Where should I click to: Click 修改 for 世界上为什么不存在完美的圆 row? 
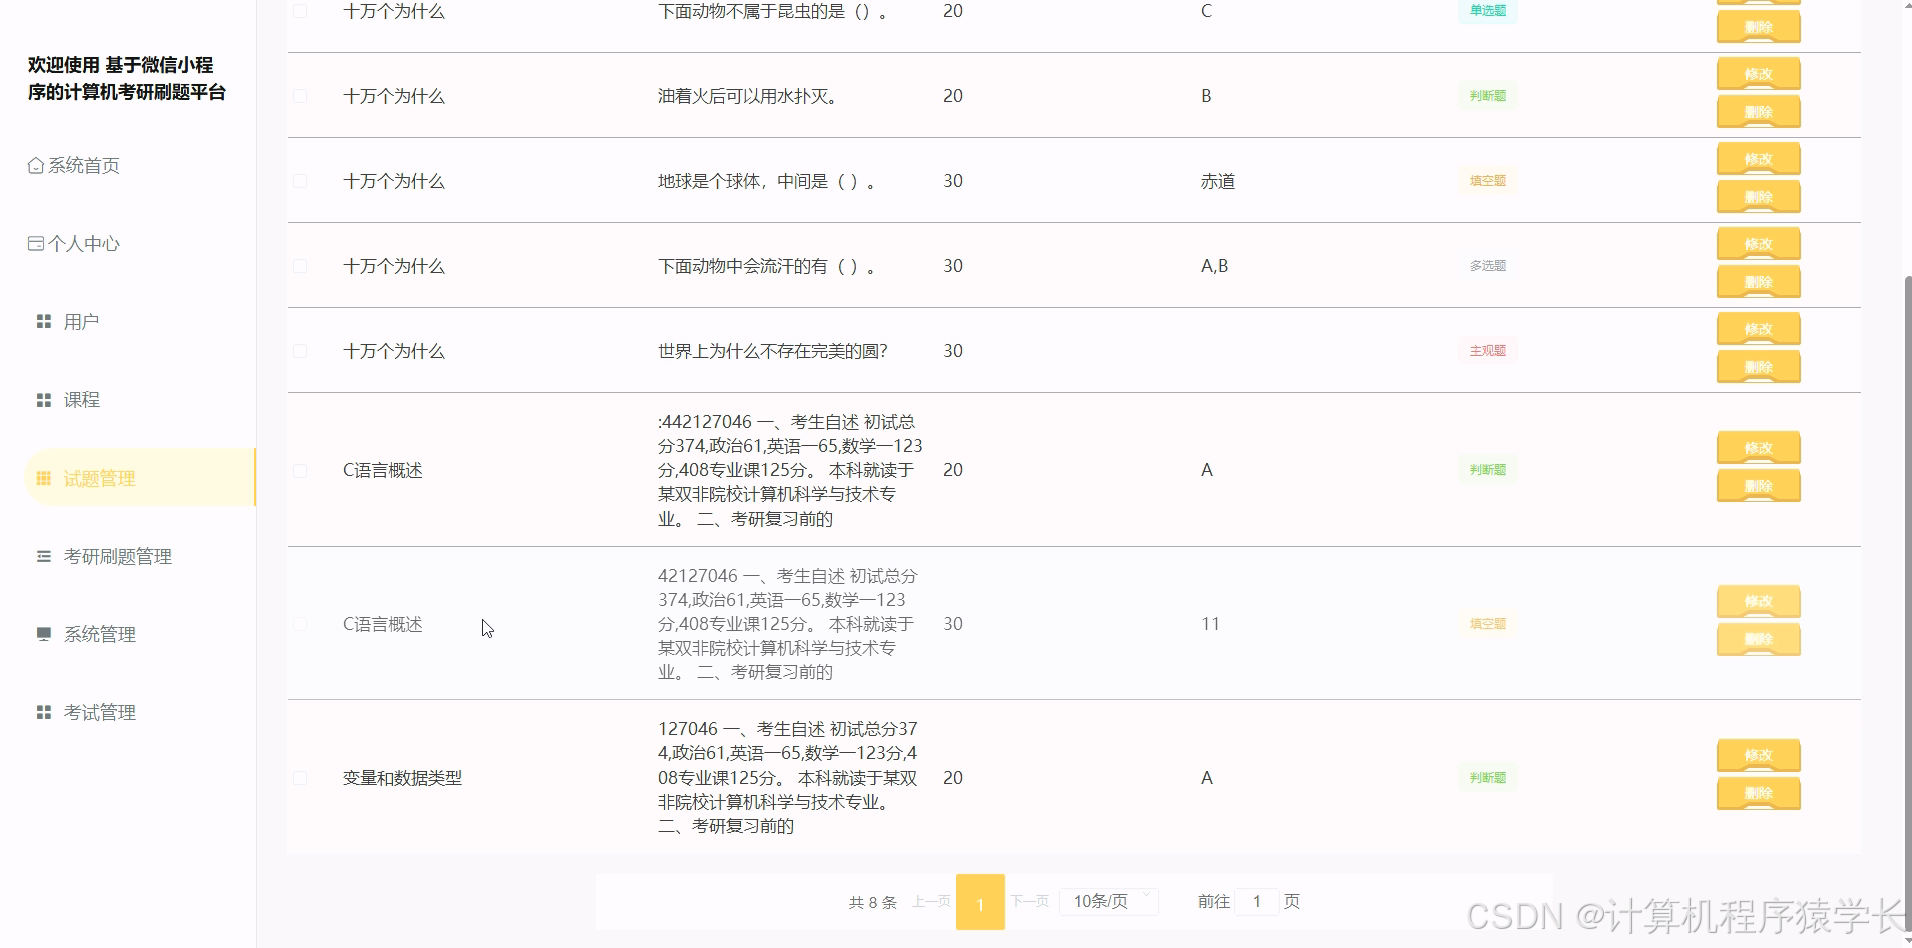click(1758, 329)
